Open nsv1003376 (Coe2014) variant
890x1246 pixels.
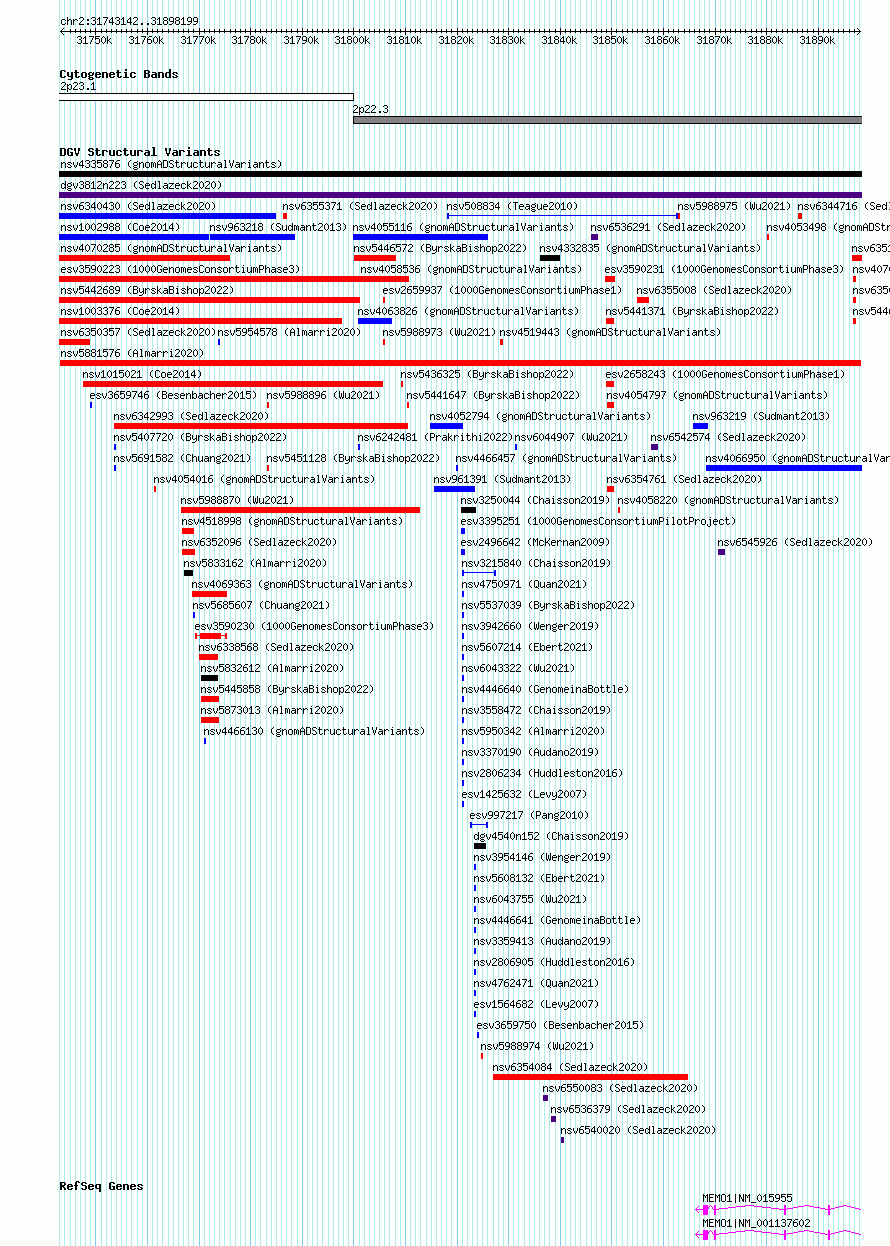pos(120,311)
